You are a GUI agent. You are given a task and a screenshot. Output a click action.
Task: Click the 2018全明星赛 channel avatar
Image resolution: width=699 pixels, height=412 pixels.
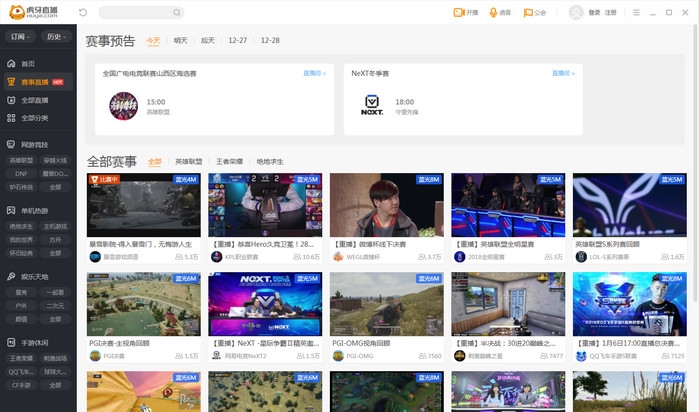click(x=460, y=257)
